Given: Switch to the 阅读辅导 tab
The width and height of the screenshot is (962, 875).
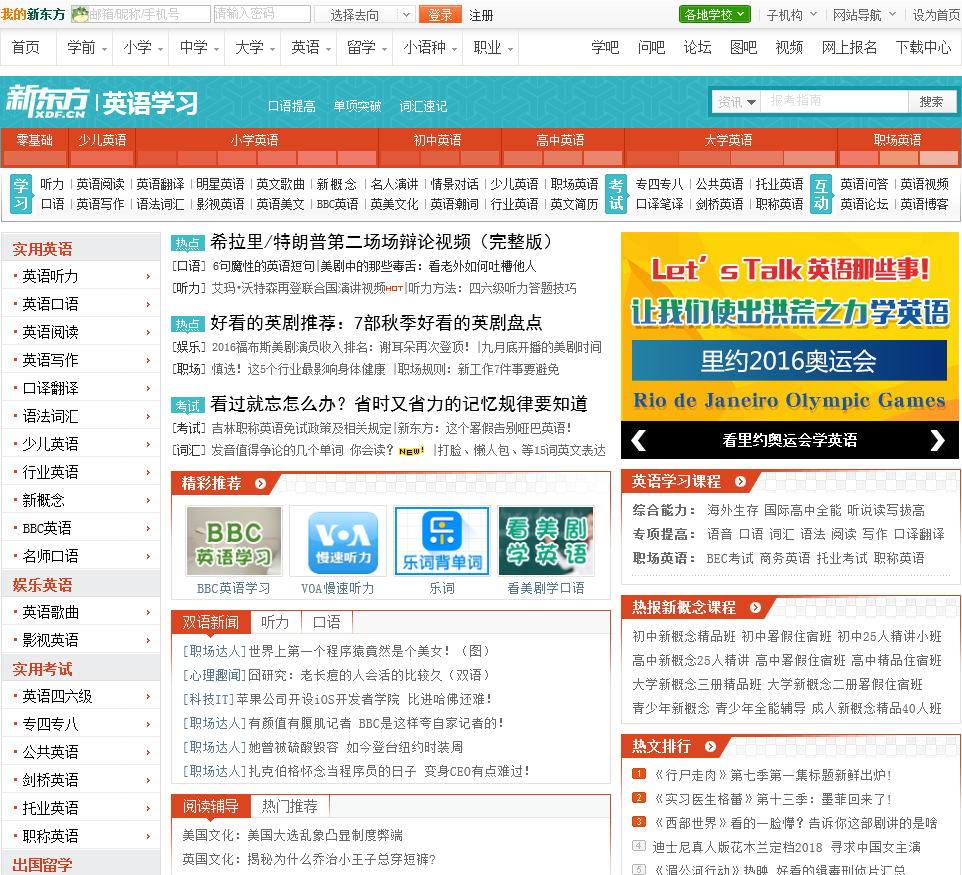Looking at the screenshot, I should point(210,806).
